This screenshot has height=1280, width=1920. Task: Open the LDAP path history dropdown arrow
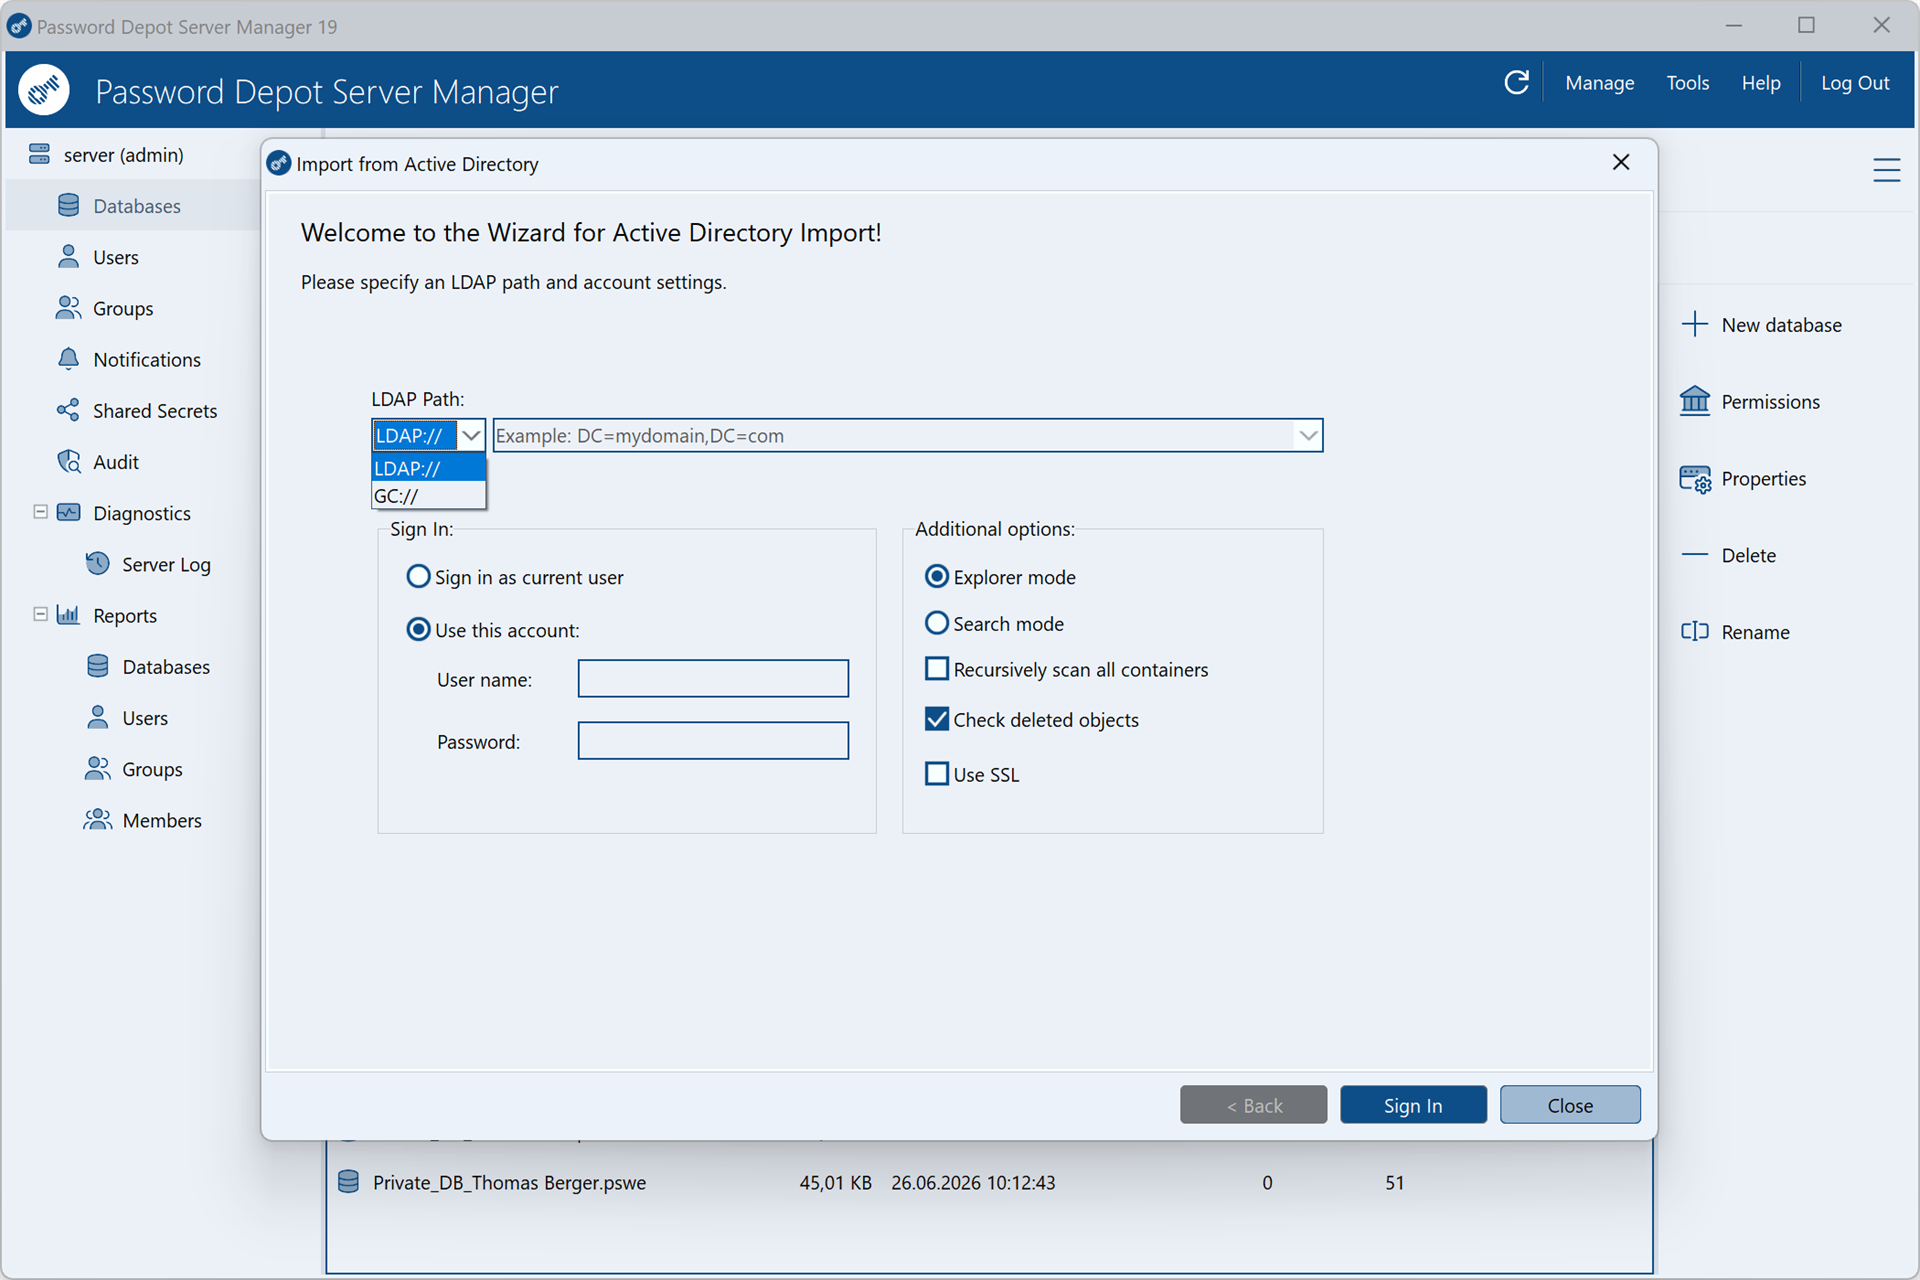pos(1307,435)
